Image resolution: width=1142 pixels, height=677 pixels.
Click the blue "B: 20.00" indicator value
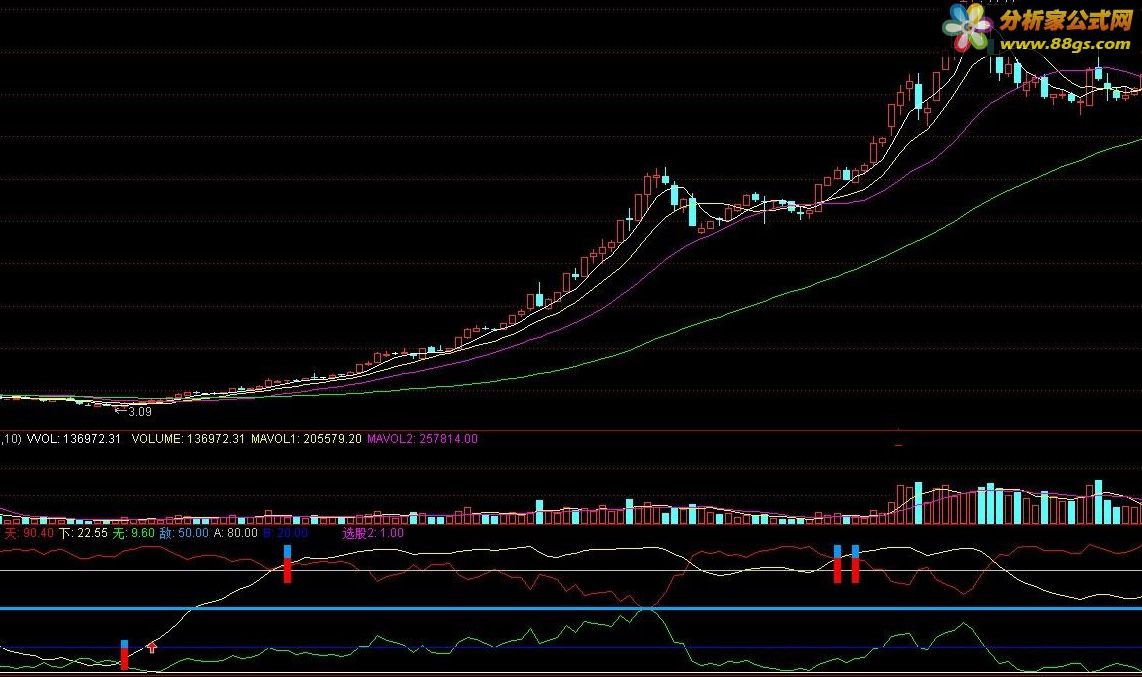tap(286, 533)
